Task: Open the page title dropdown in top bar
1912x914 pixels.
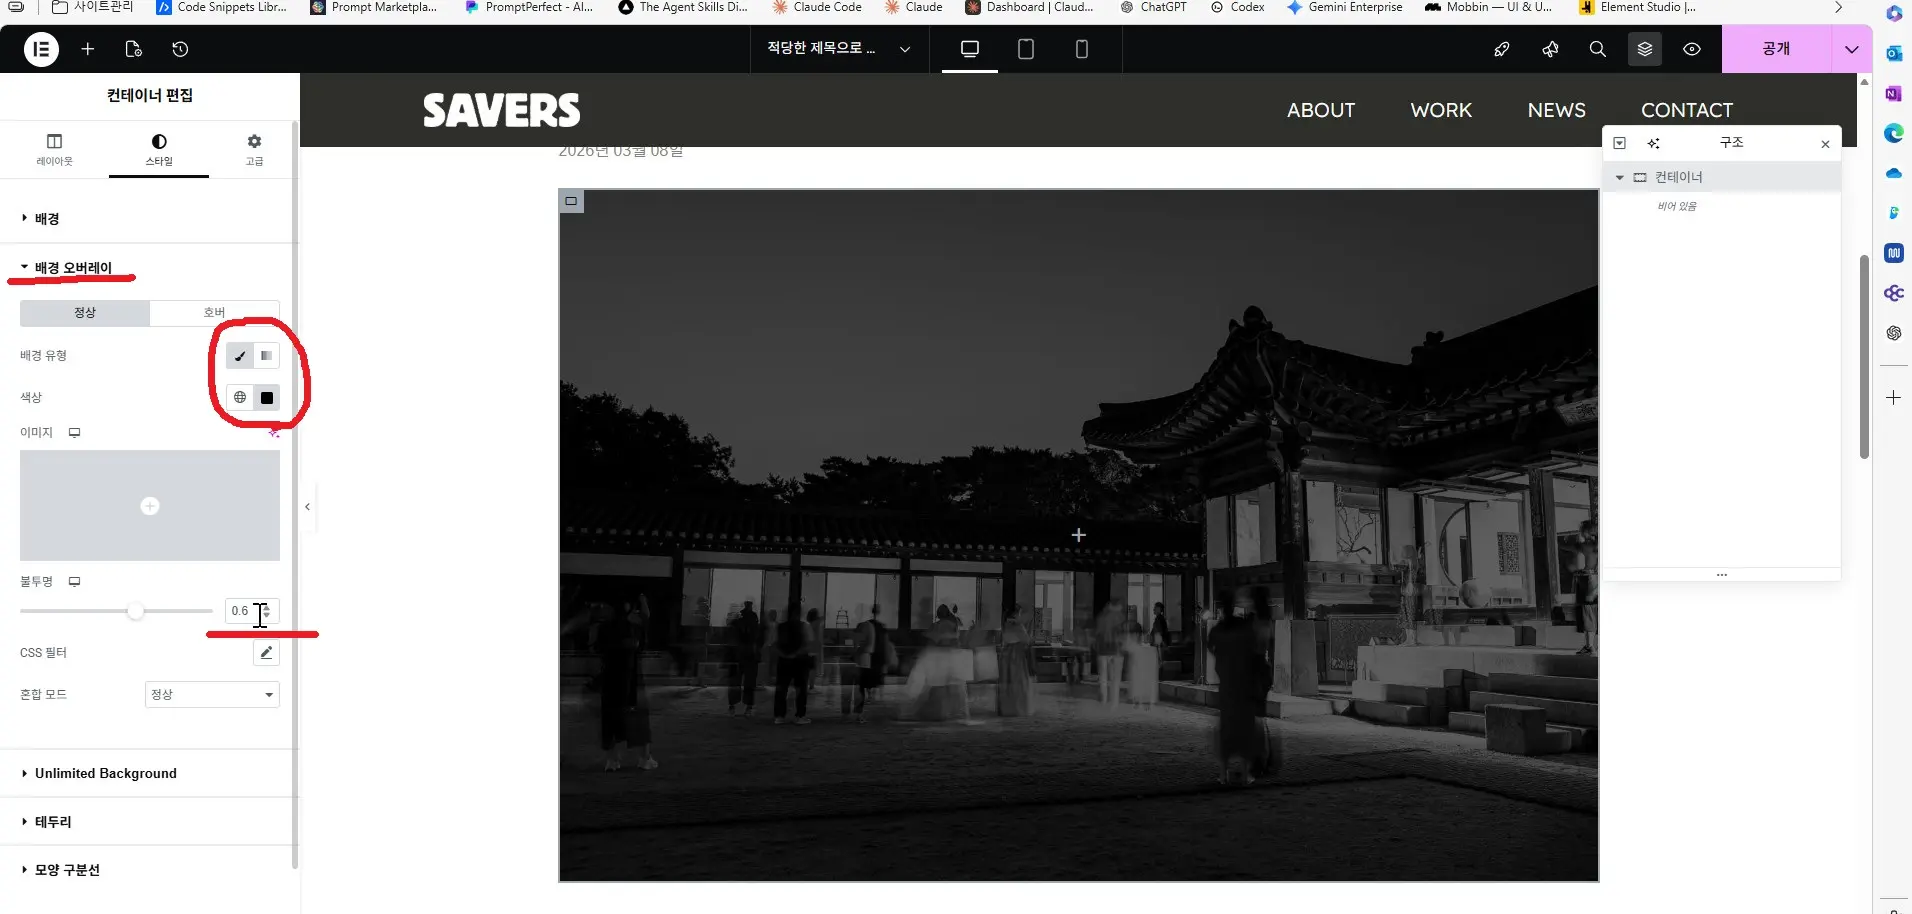Action: 840,49
